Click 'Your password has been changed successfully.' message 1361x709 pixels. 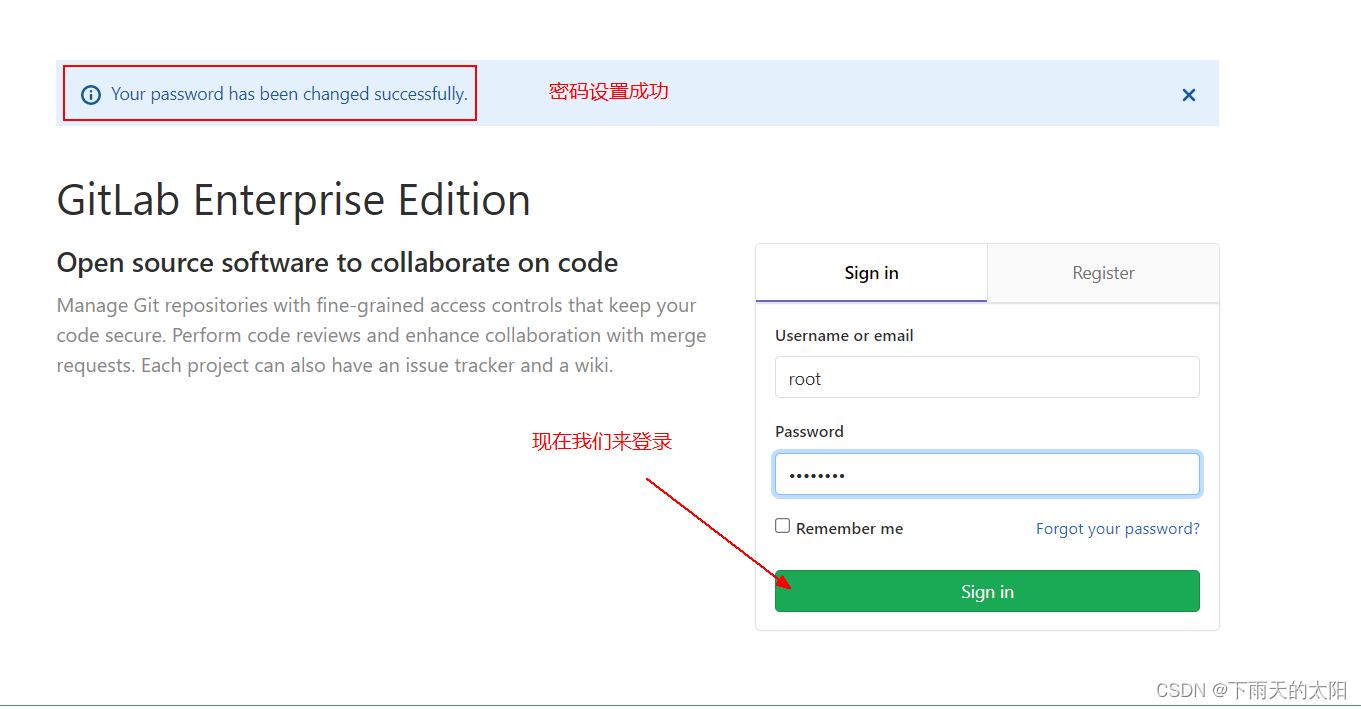click(x=289, y=94)
